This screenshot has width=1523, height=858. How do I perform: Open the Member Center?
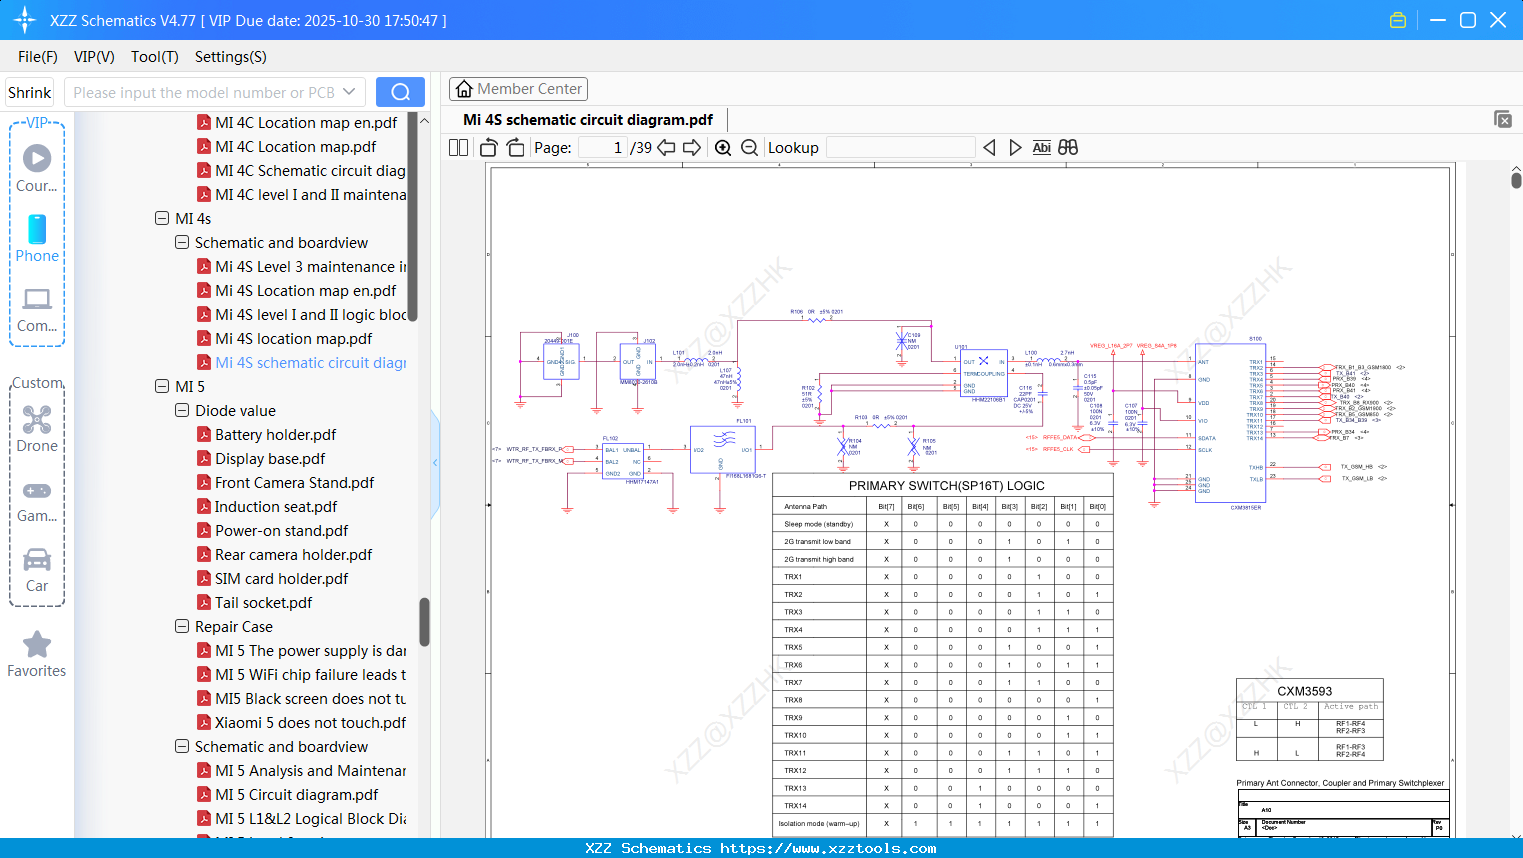coord(518,88)
